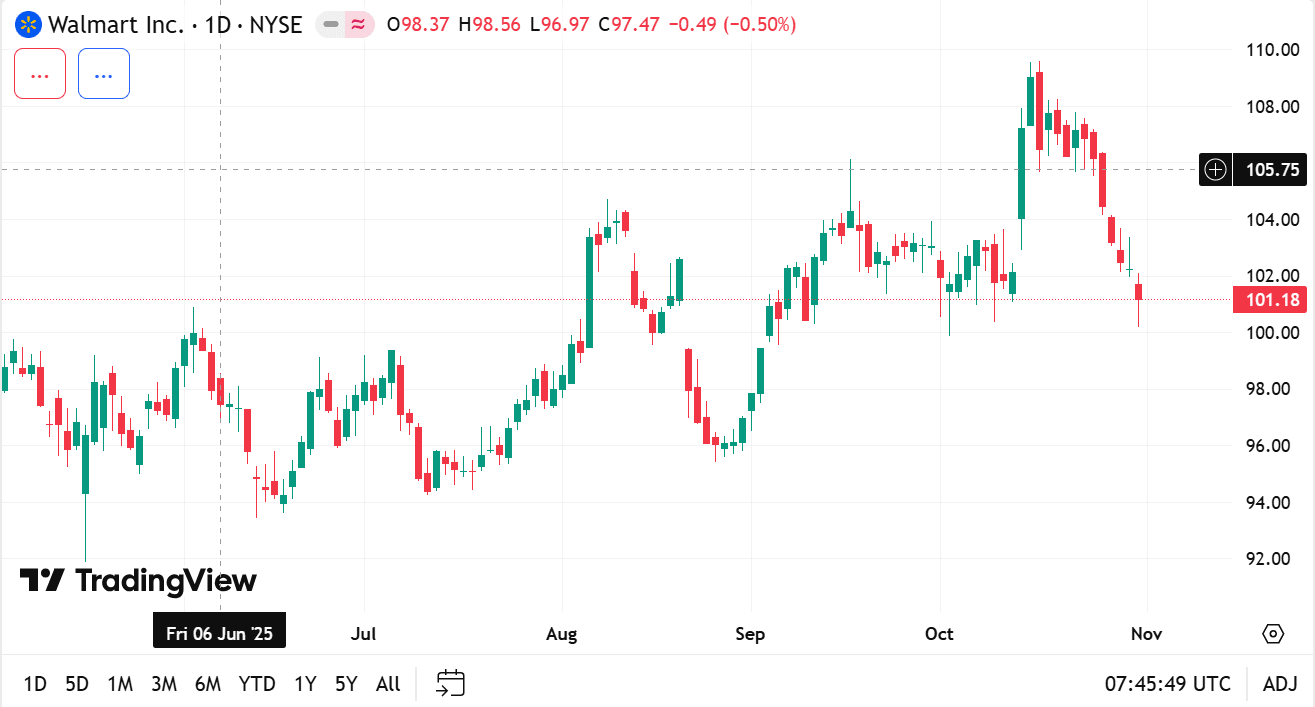
Task: Select the 1D time range
Action: tap(35, 684)
